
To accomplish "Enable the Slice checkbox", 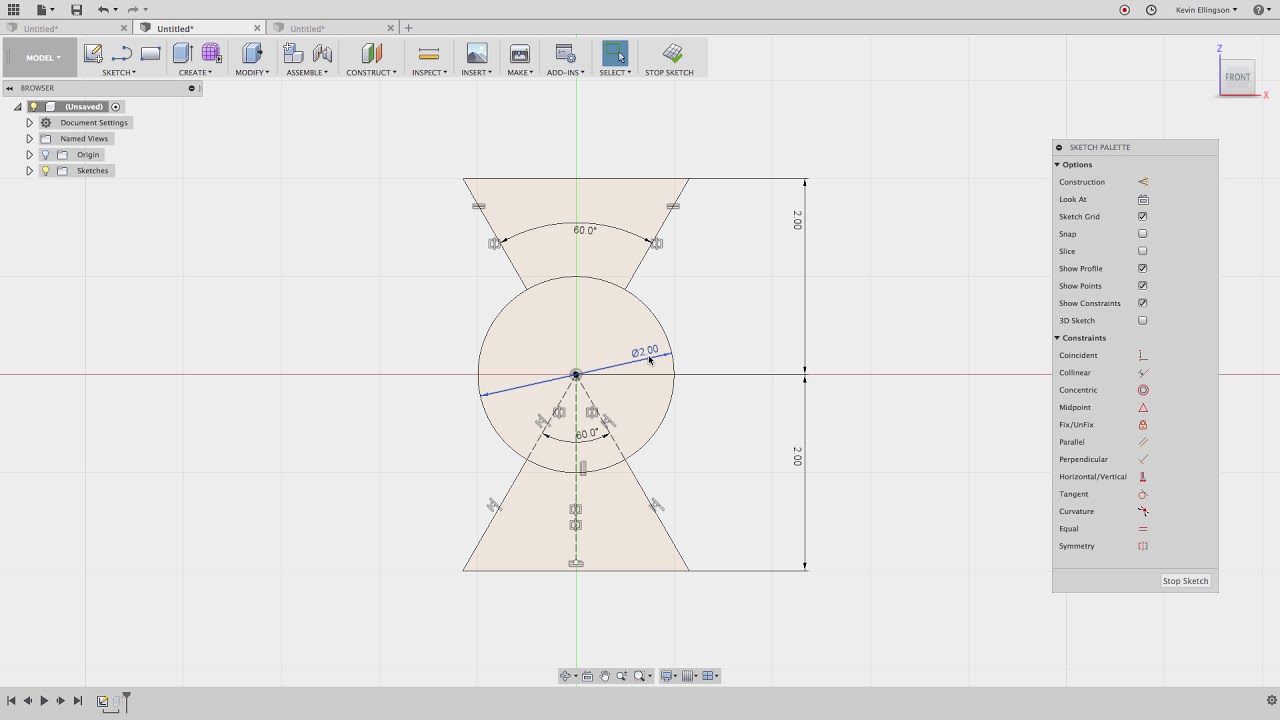I will (1142, 251).
